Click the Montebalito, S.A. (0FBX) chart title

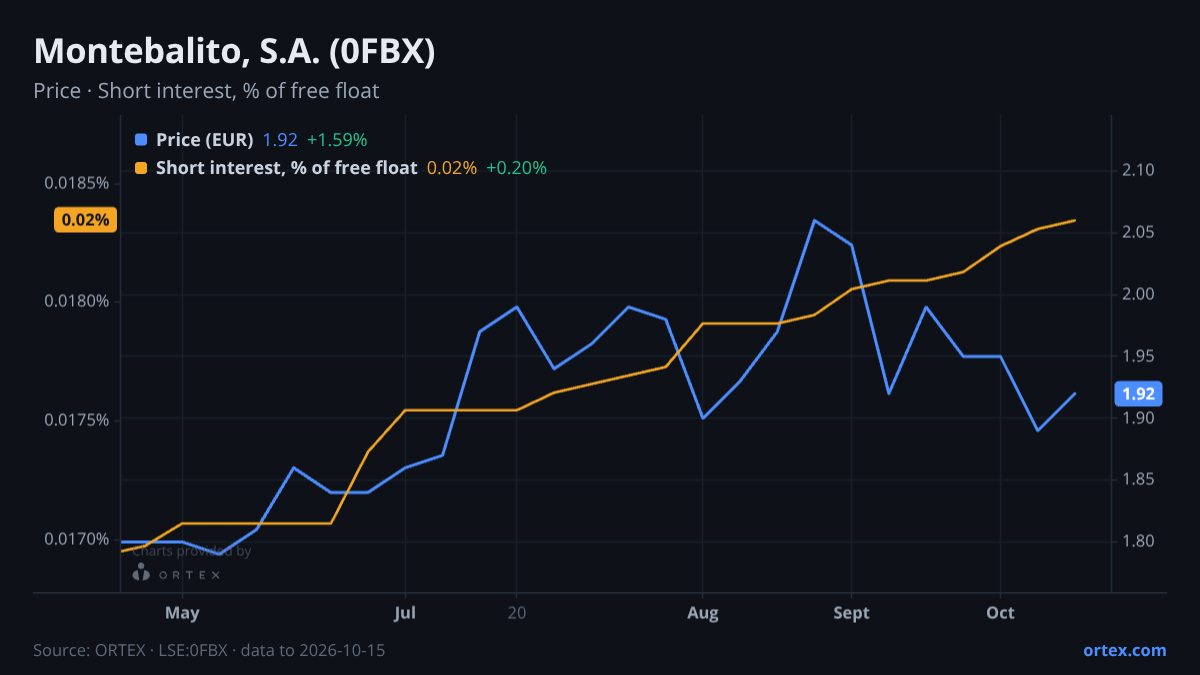(x=234, y=52)
